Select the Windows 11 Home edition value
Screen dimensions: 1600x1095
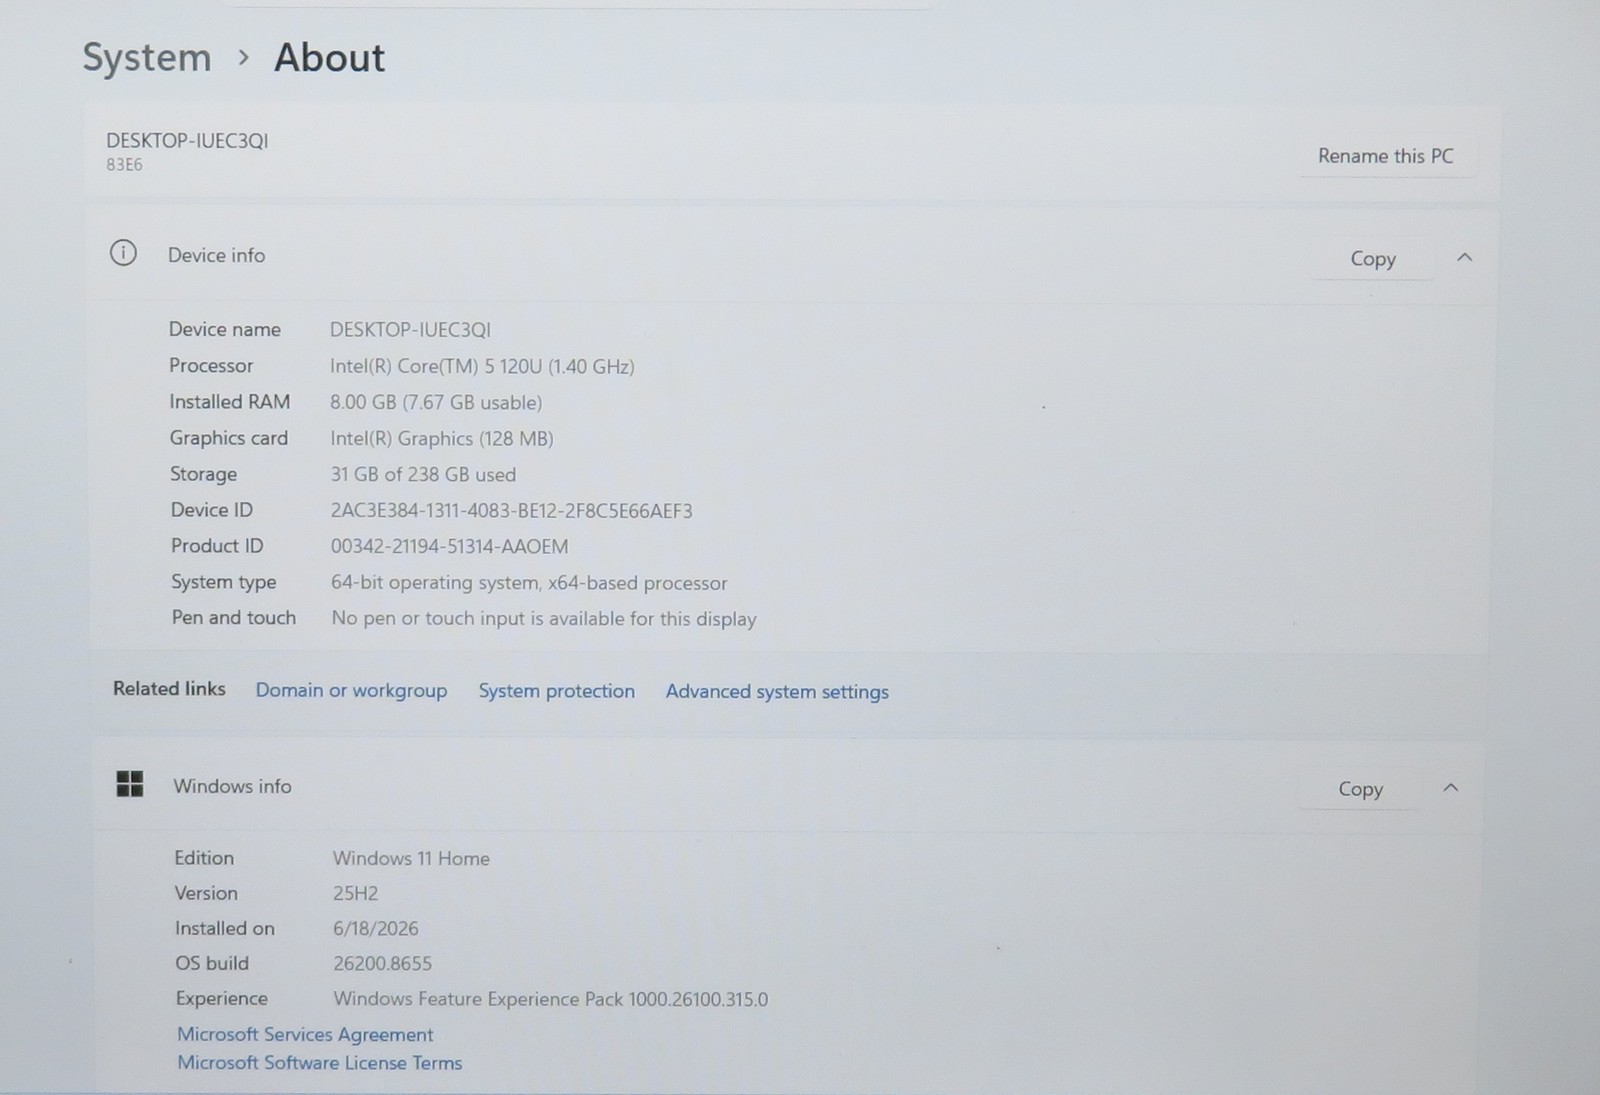[x=411, y=858]
